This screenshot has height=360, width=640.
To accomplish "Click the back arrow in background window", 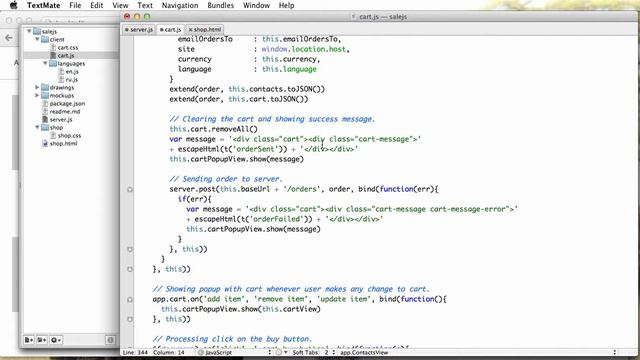I will [9, 38].
